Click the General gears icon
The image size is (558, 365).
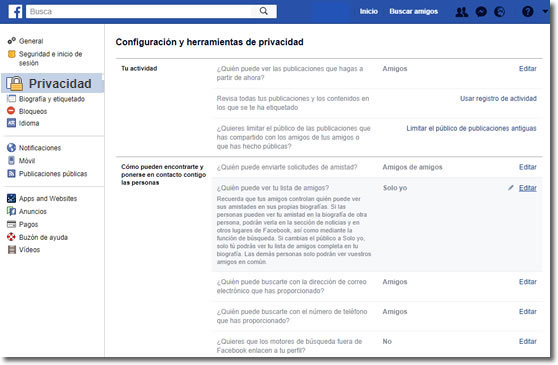(12, 41)
